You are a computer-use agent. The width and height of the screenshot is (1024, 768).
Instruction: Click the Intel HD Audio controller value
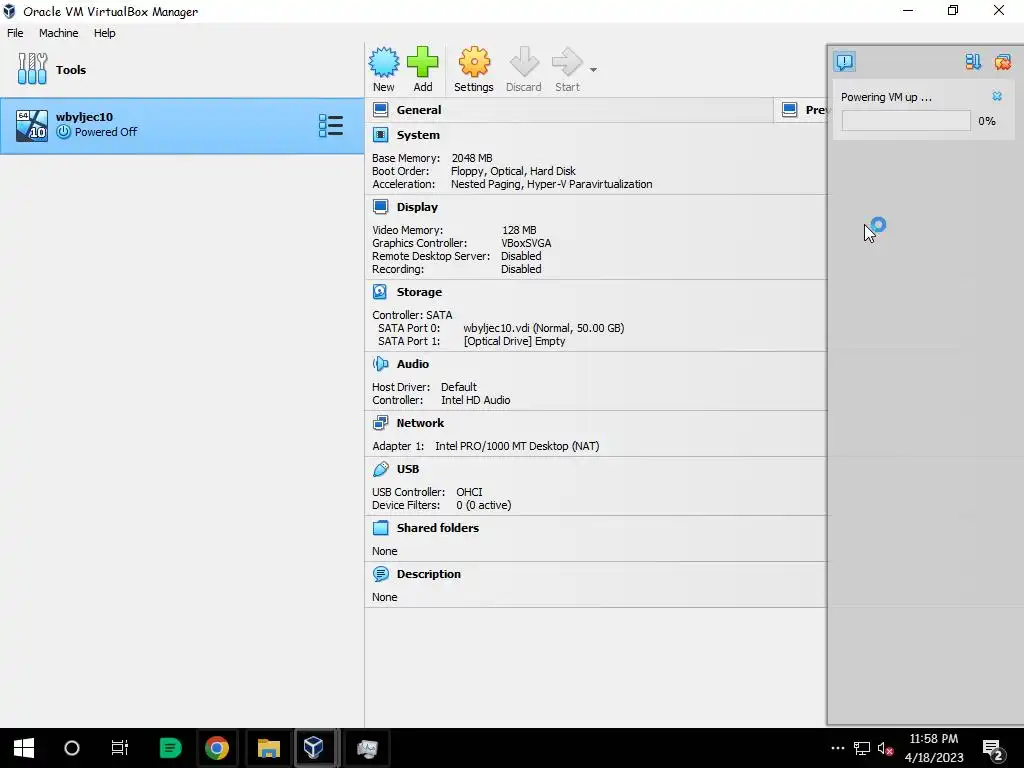[x=475, y=400]
